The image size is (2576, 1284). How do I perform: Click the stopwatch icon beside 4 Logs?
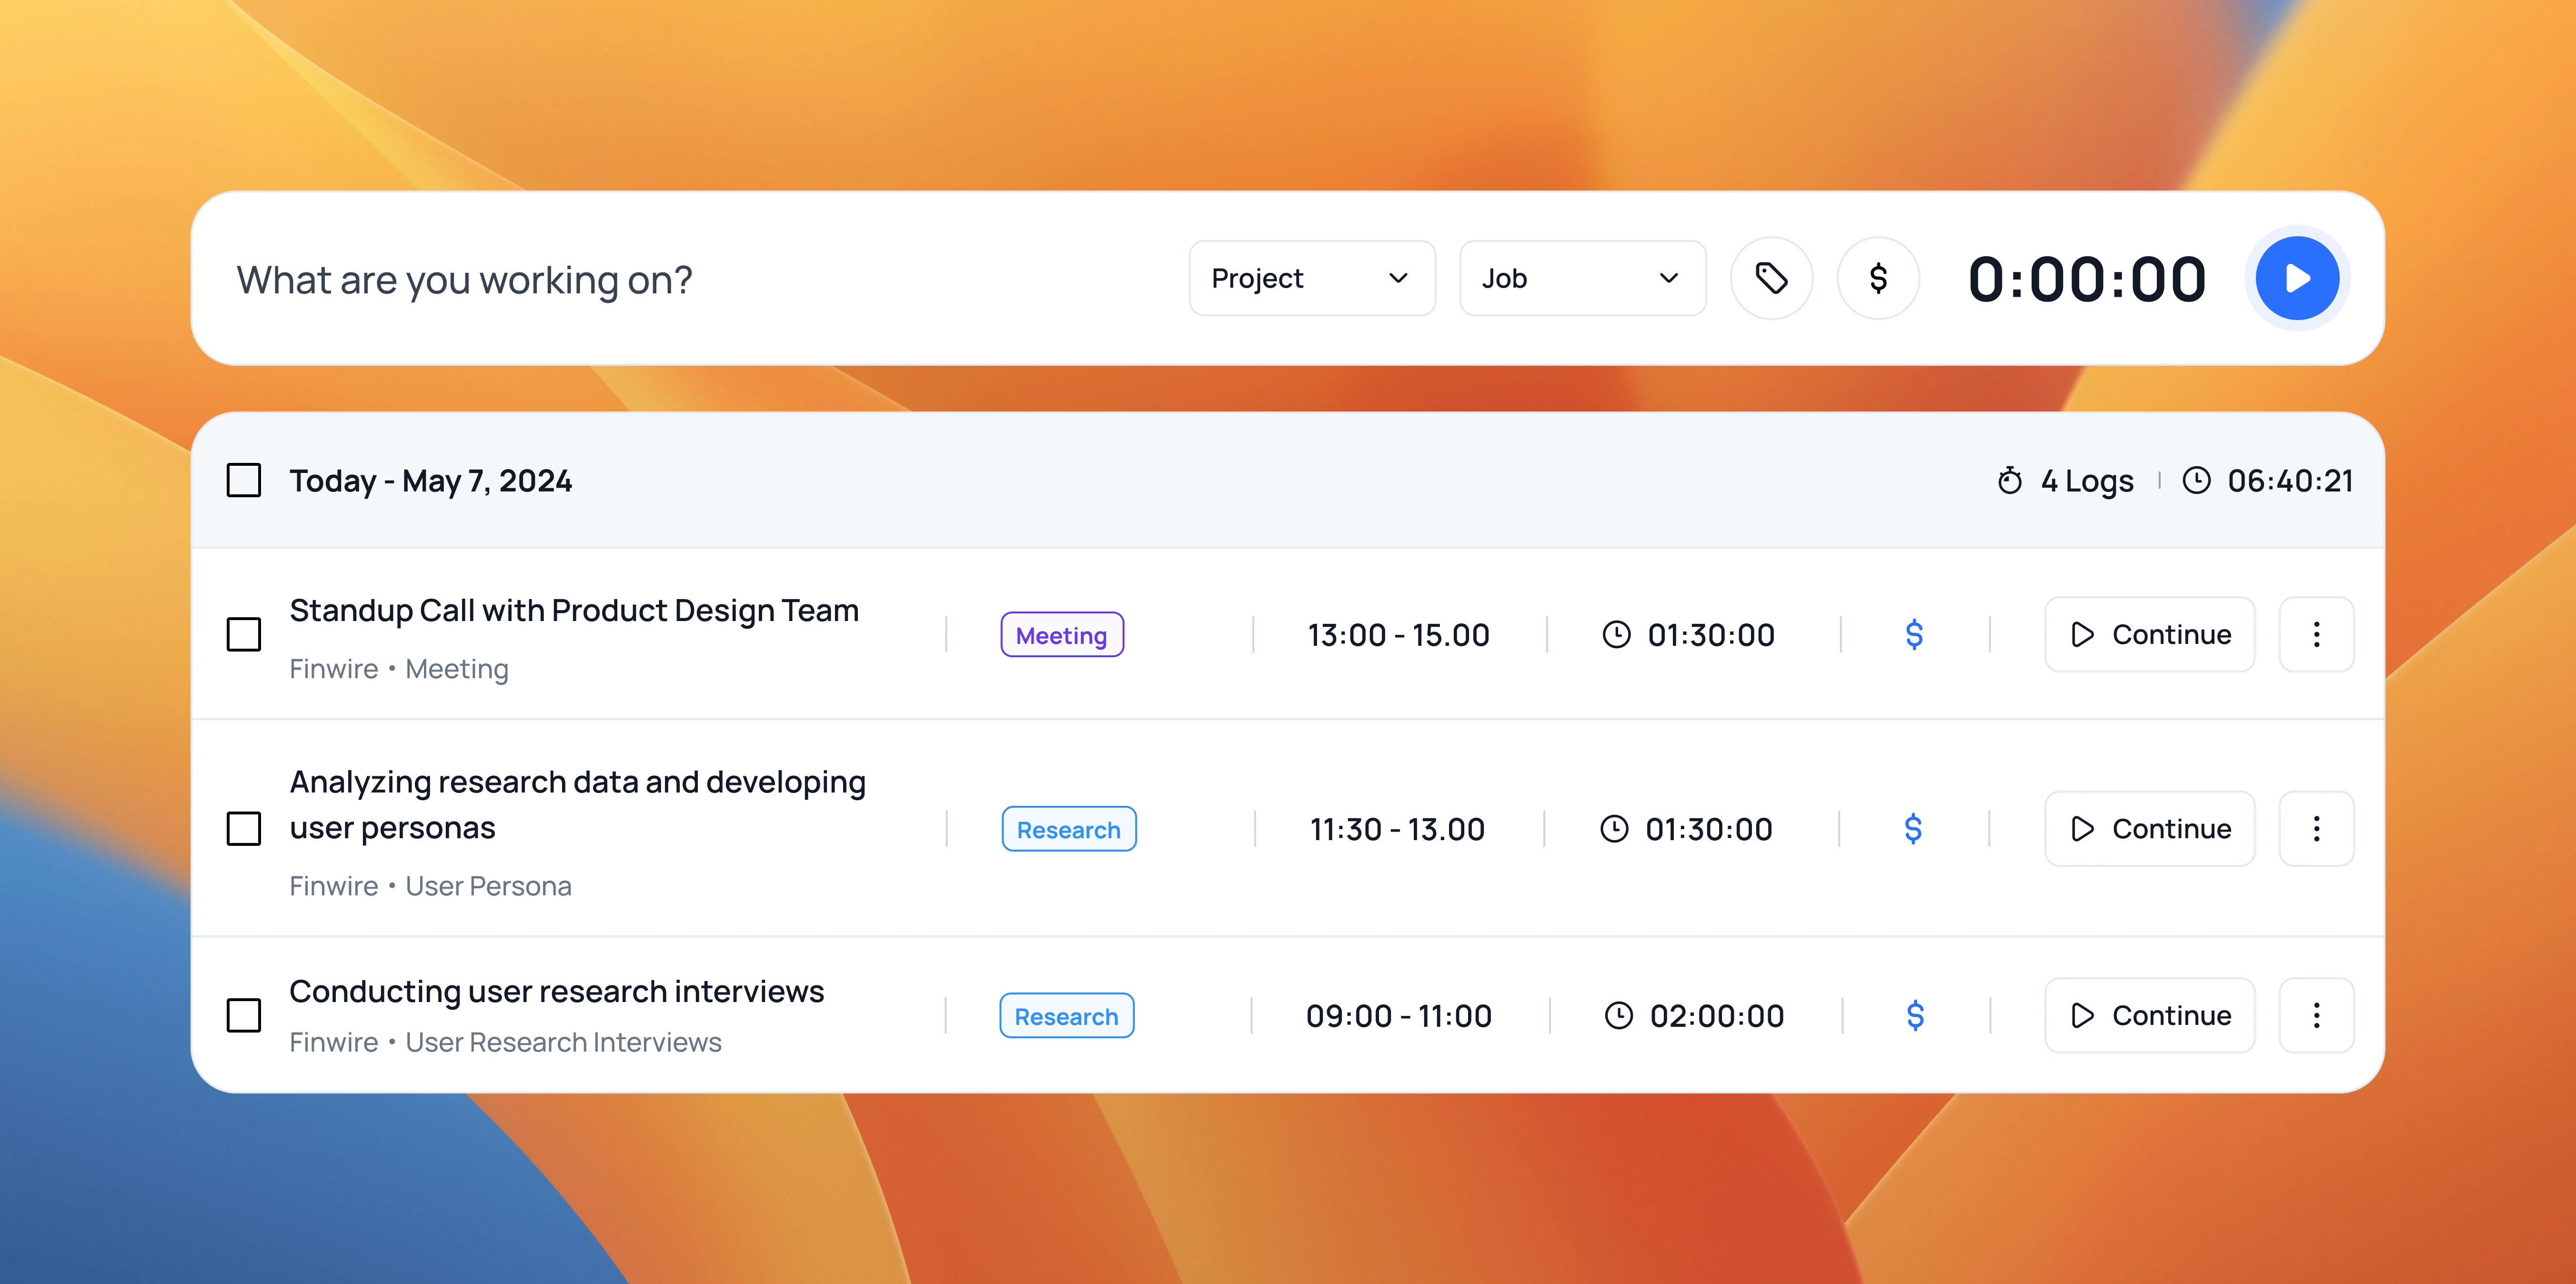(x=2010, y=480)
